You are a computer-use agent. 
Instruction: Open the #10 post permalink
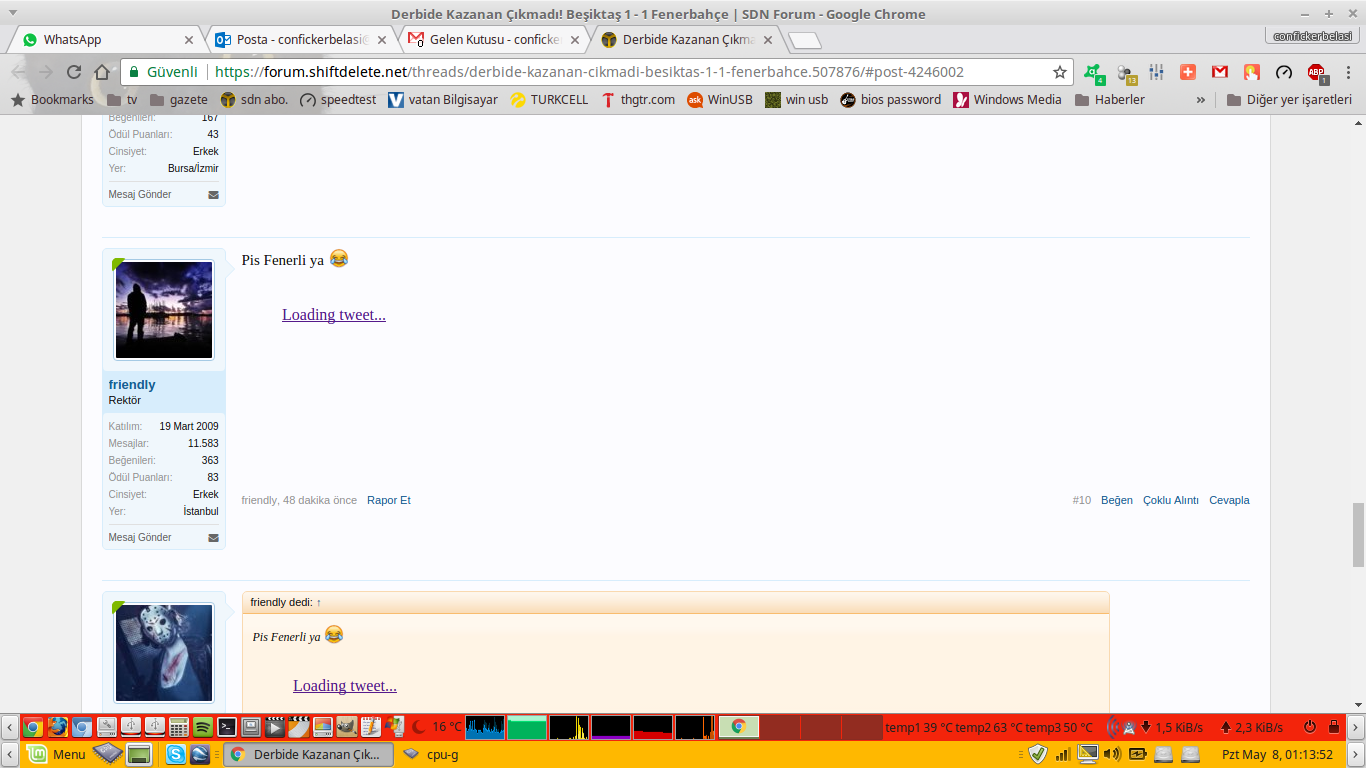[1082, 500]
